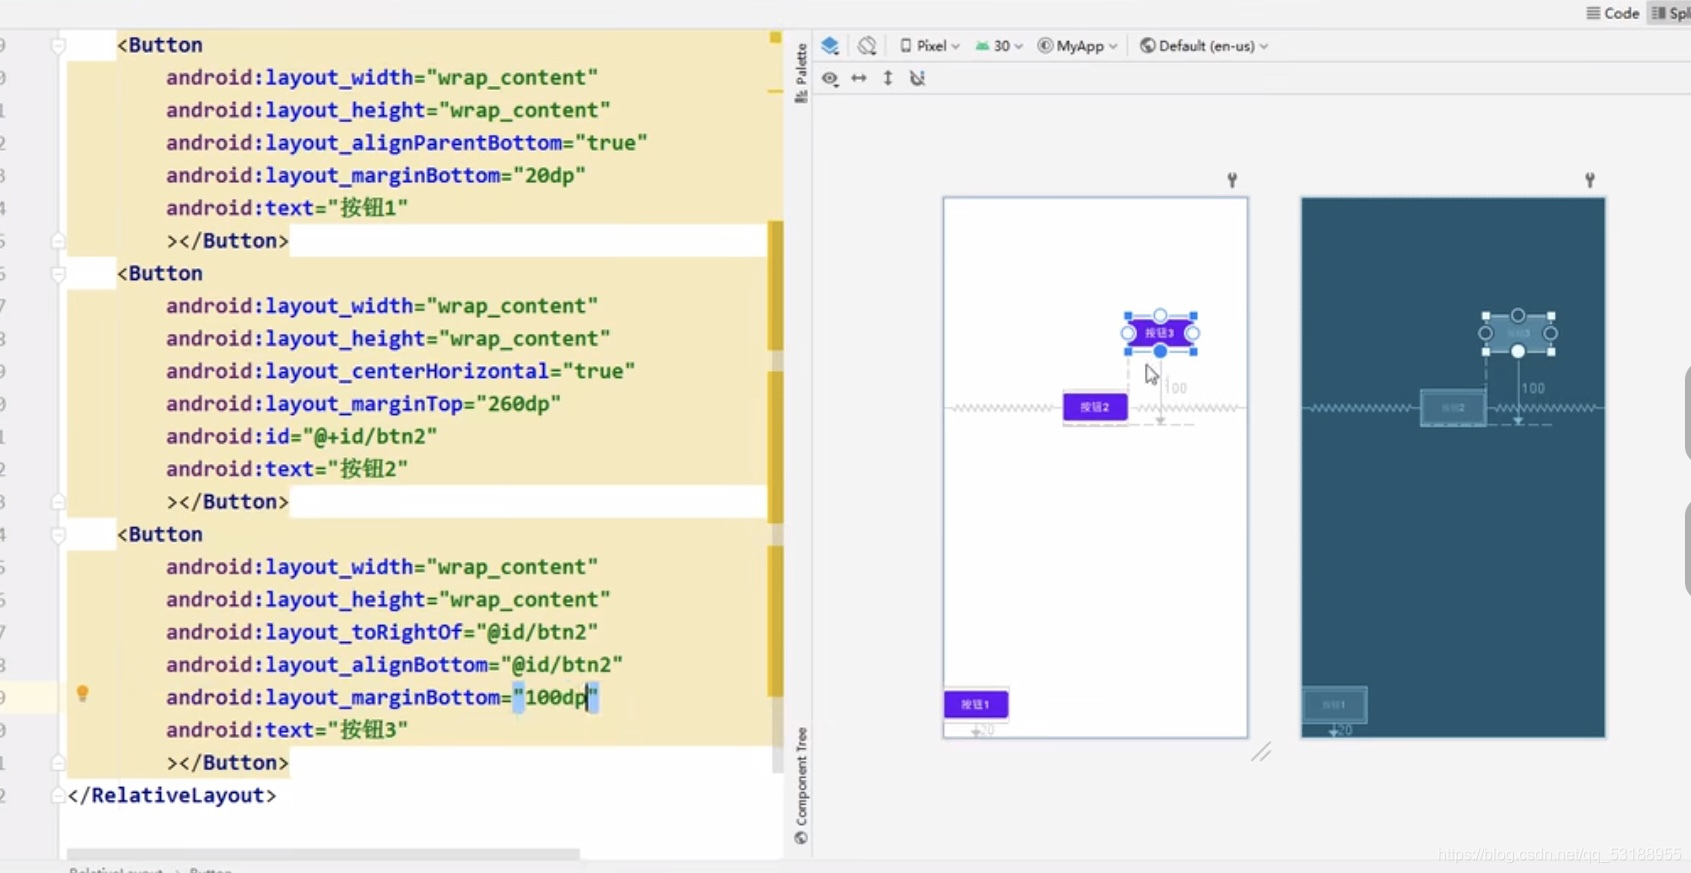Image resolution: width=1691 pixels, height=873 pixels.
Task: Open the Component Tree side panel
Action: [x=801, y=786]
